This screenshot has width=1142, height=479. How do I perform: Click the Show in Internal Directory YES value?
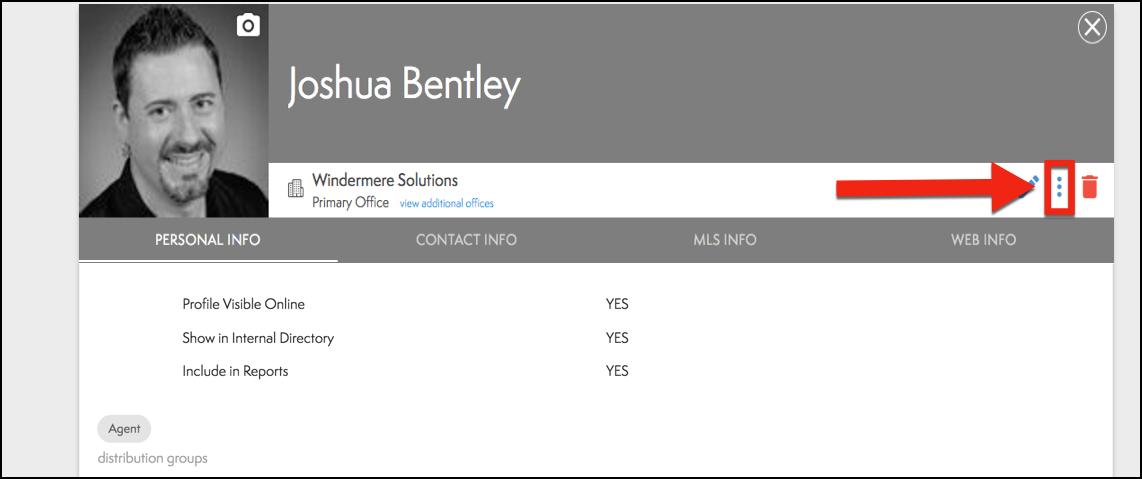(617, 338)
